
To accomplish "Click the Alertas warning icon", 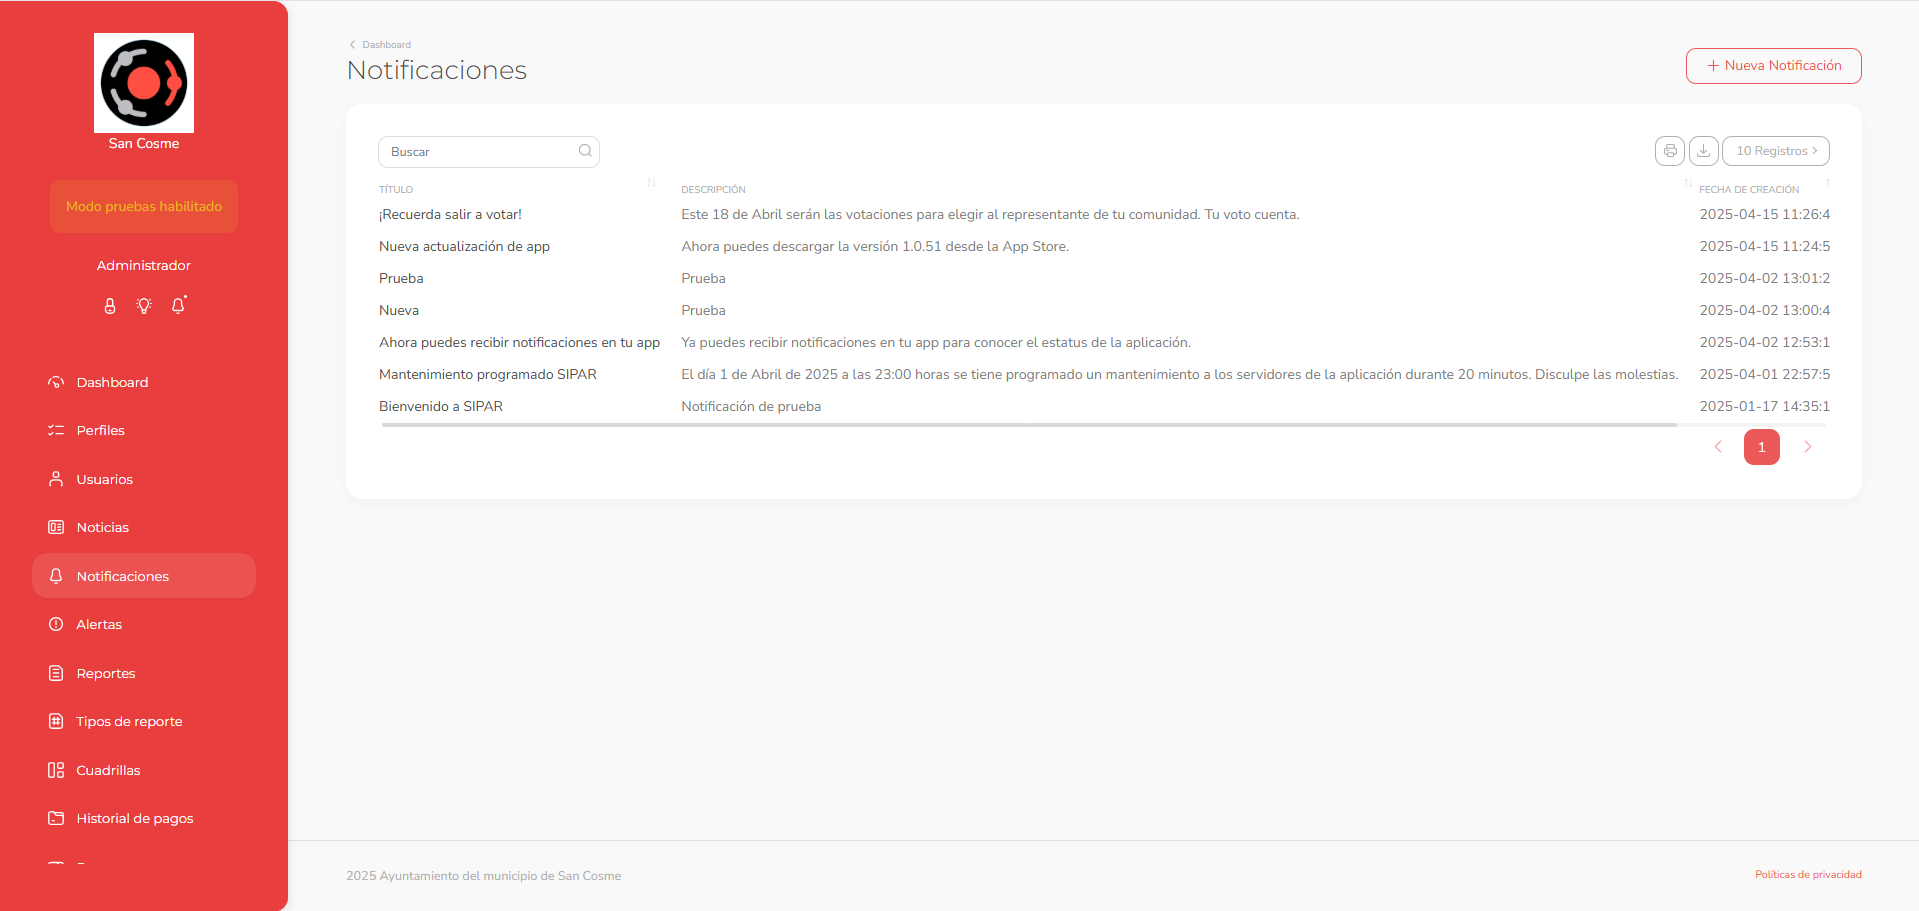I will pos(56,624).
